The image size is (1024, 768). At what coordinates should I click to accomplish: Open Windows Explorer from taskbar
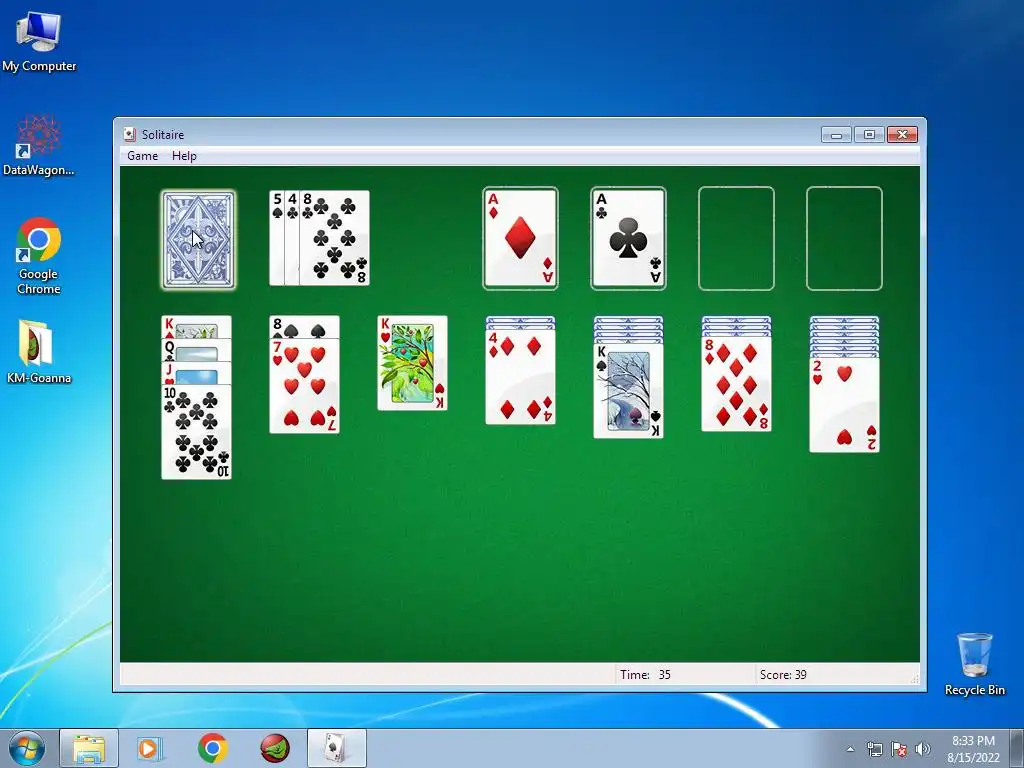click(89, 748)
